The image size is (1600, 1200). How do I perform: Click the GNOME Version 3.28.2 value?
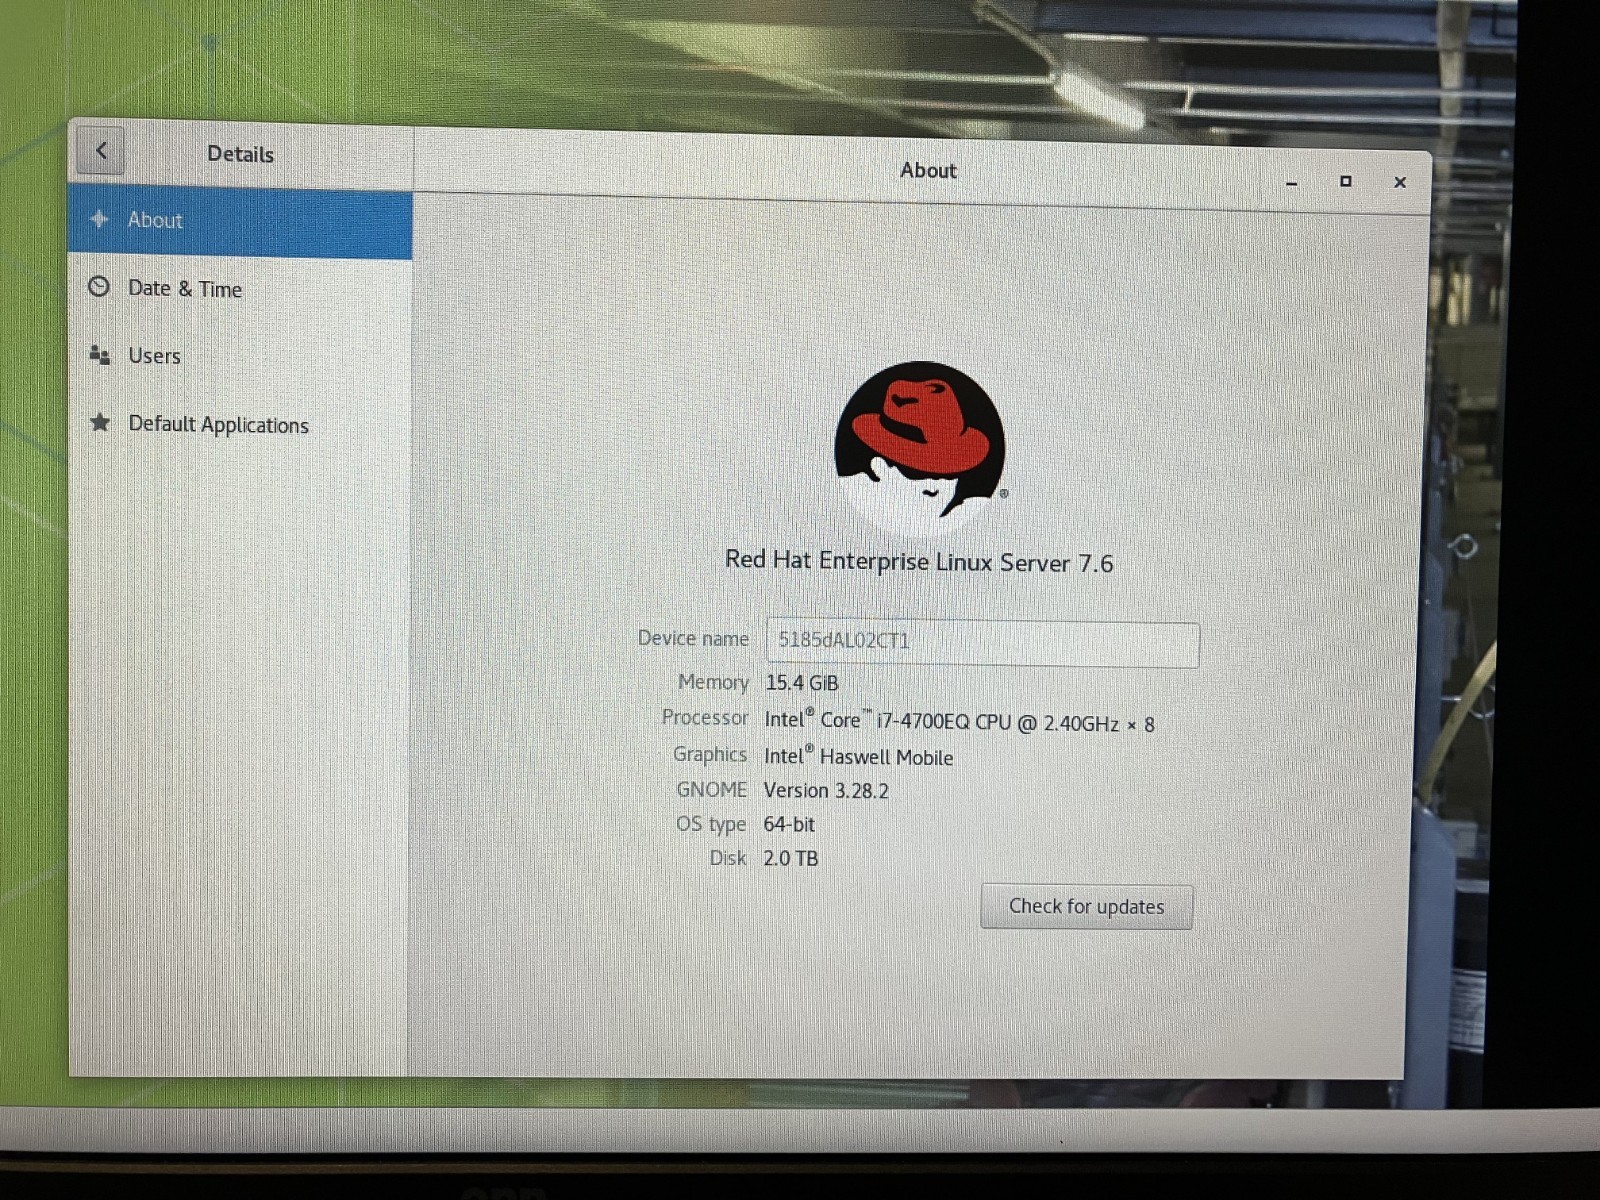pyautogui.click(x=826, y=791)
